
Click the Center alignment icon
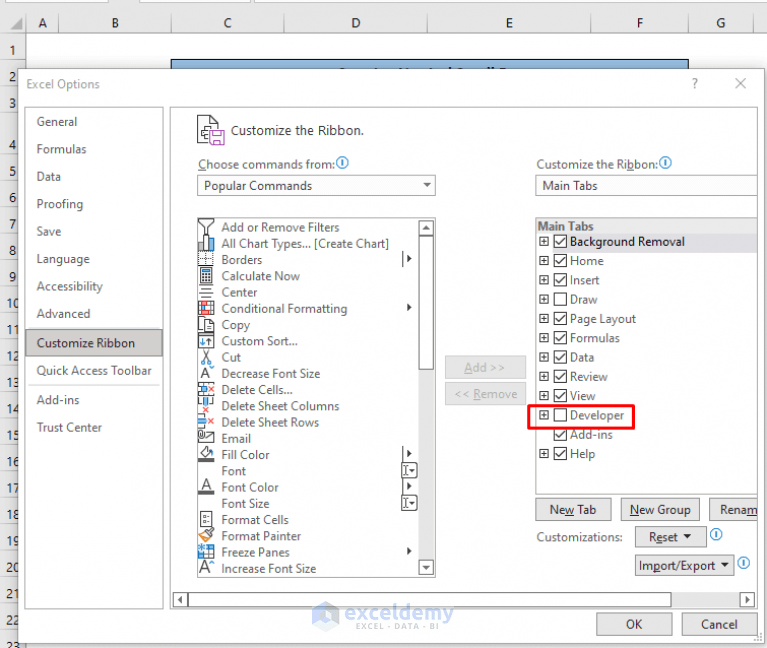point(206,292)
